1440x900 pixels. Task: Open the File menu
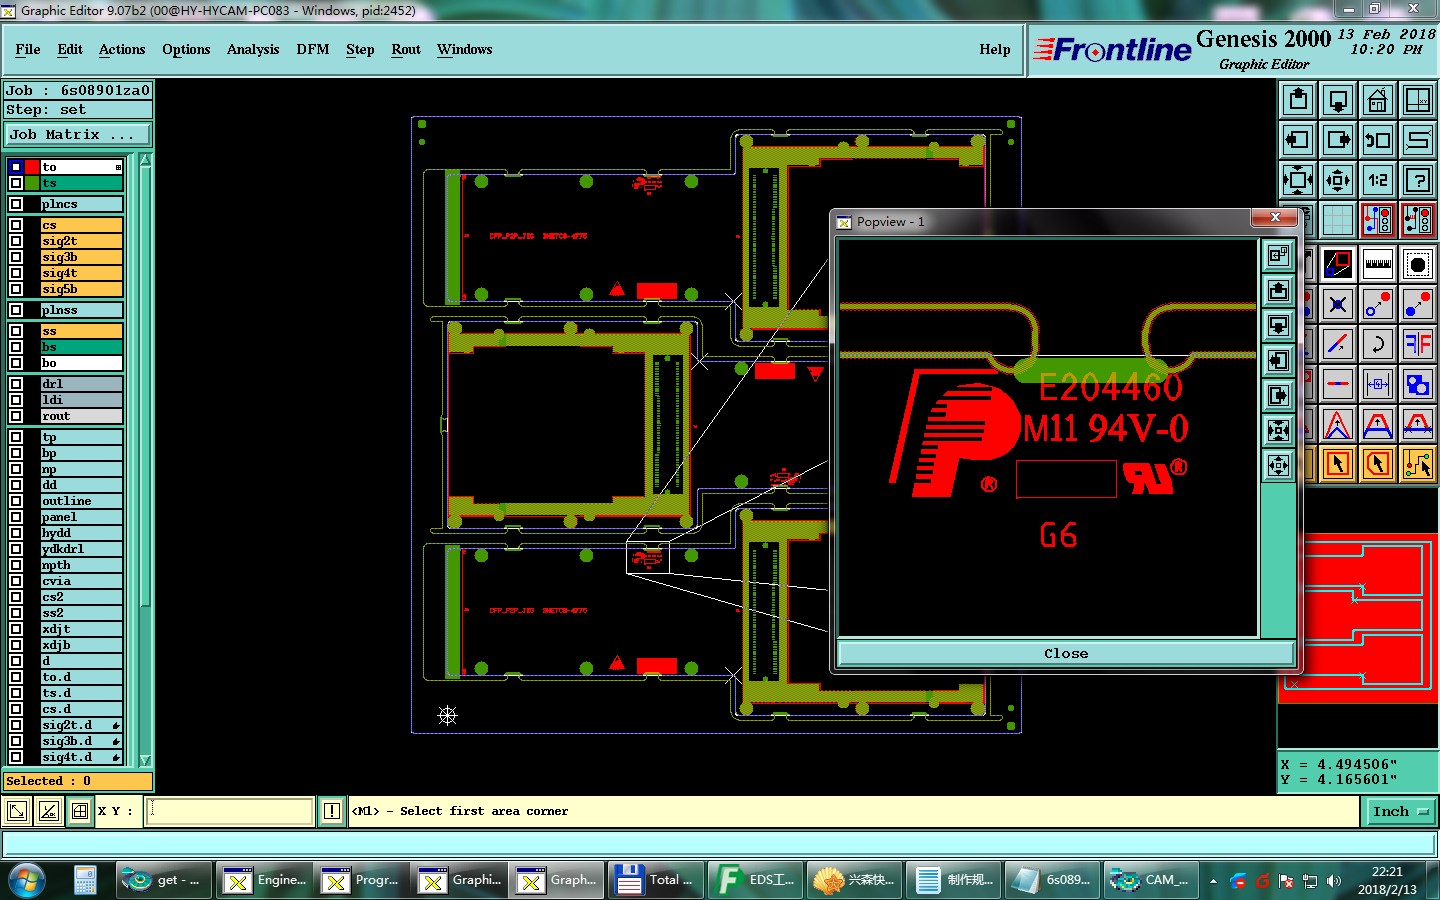pos(28,49)
